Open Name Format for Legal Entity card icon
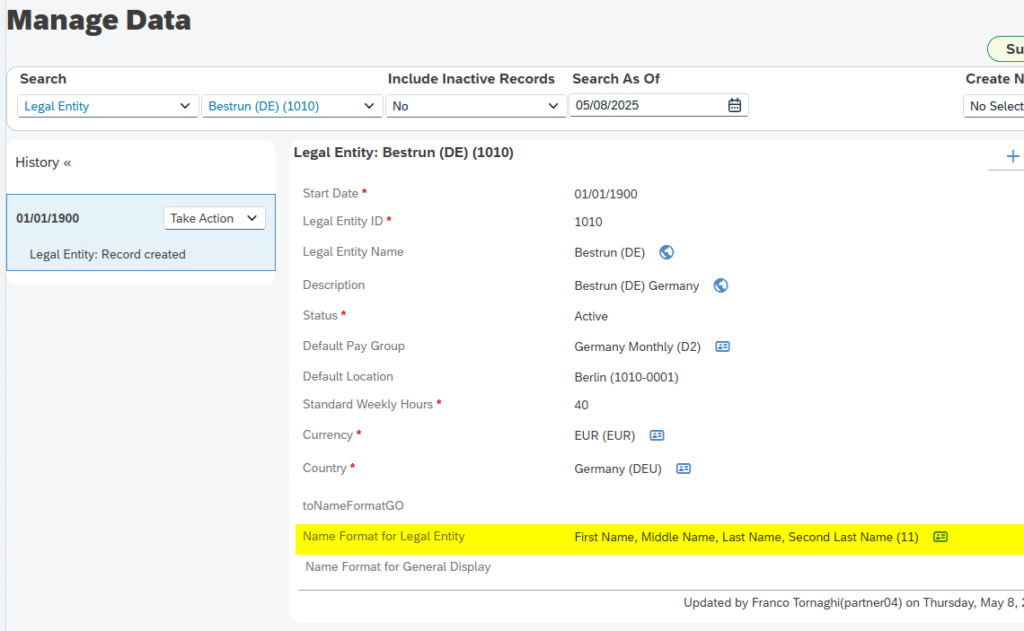Viewport: 1024px width, 631px height. [x=940, y=537]
